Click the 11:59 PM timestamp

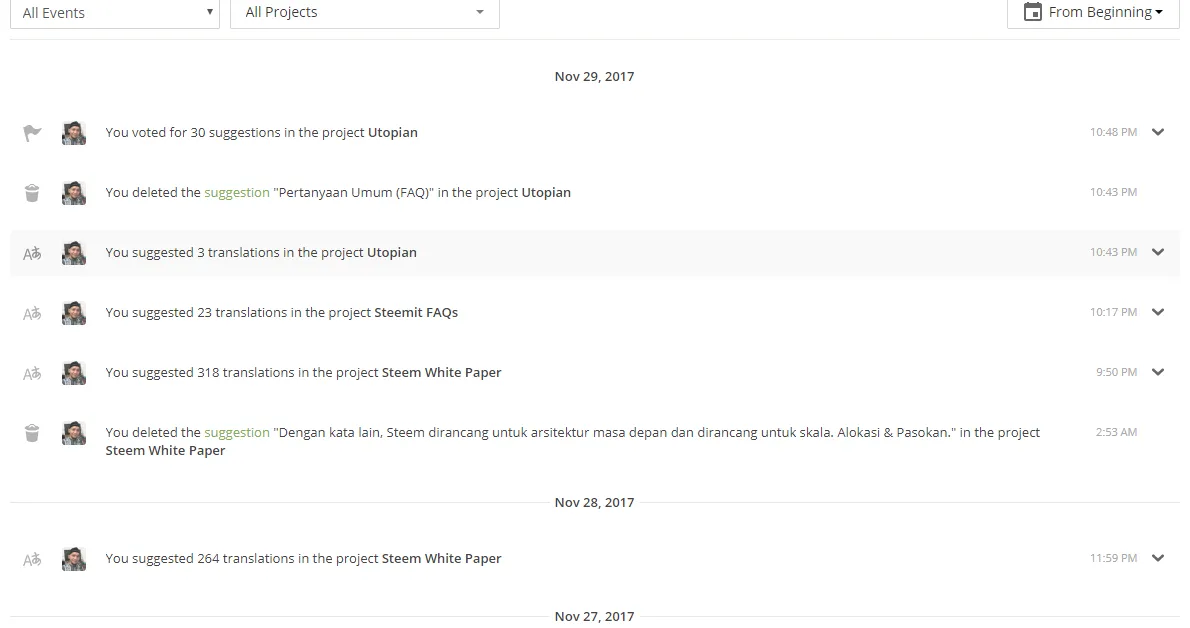point(1113,558)
